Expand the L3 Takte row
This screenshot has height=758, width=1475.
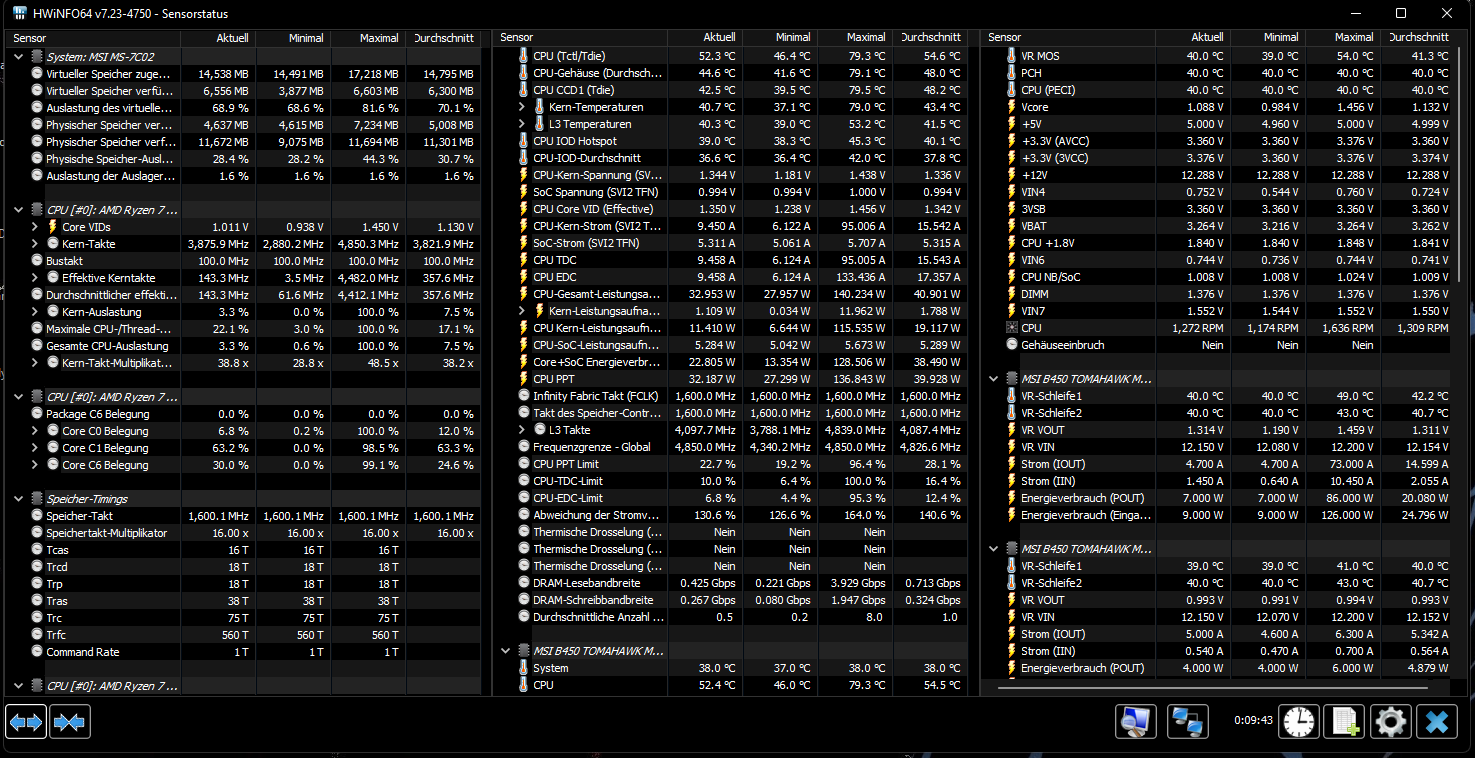(x=522, y=430)
